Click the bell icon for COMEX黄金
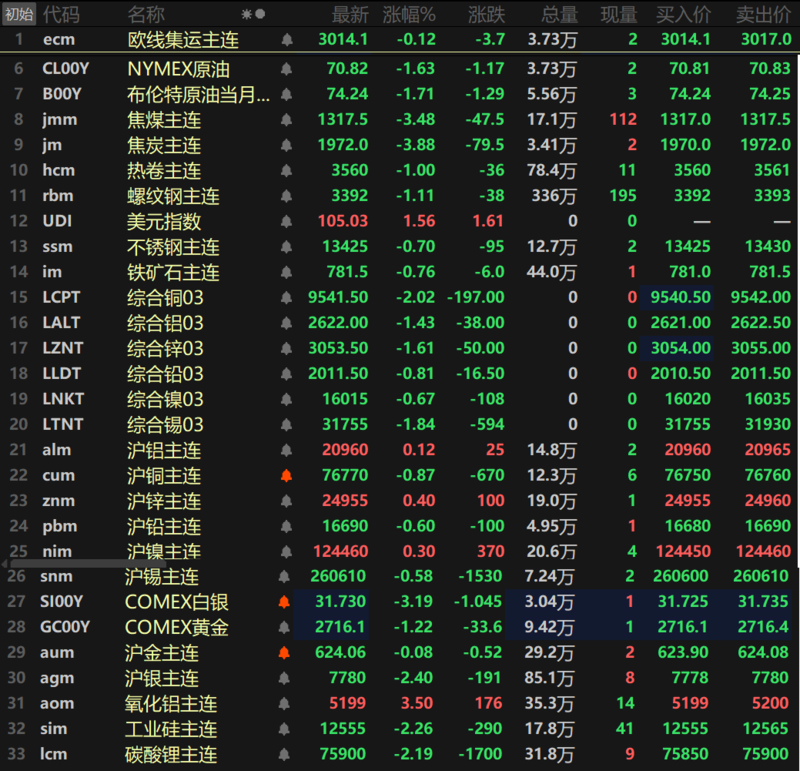 [284, 627]
